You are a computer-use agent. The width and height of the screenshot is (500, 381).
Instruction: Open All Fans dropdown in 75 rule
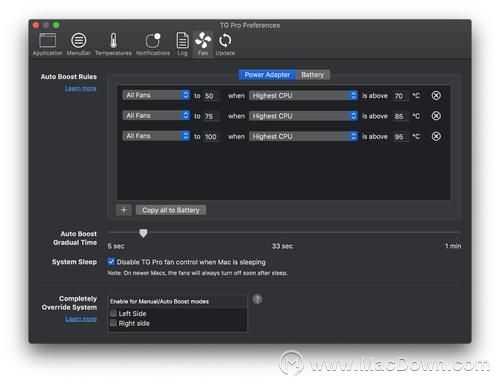point(156,116)
